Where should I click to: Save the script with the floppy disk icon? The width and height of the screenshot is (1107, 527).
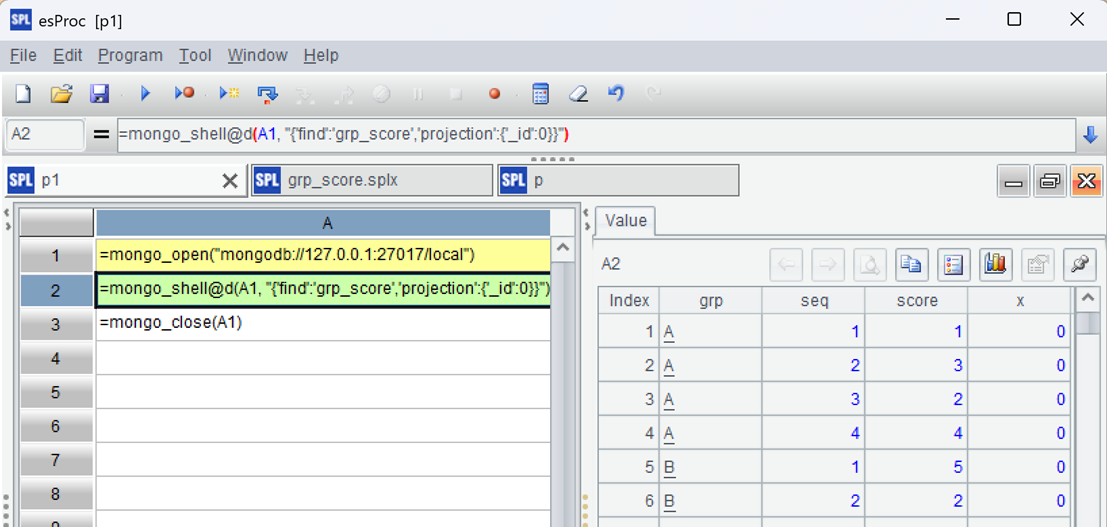99,94
